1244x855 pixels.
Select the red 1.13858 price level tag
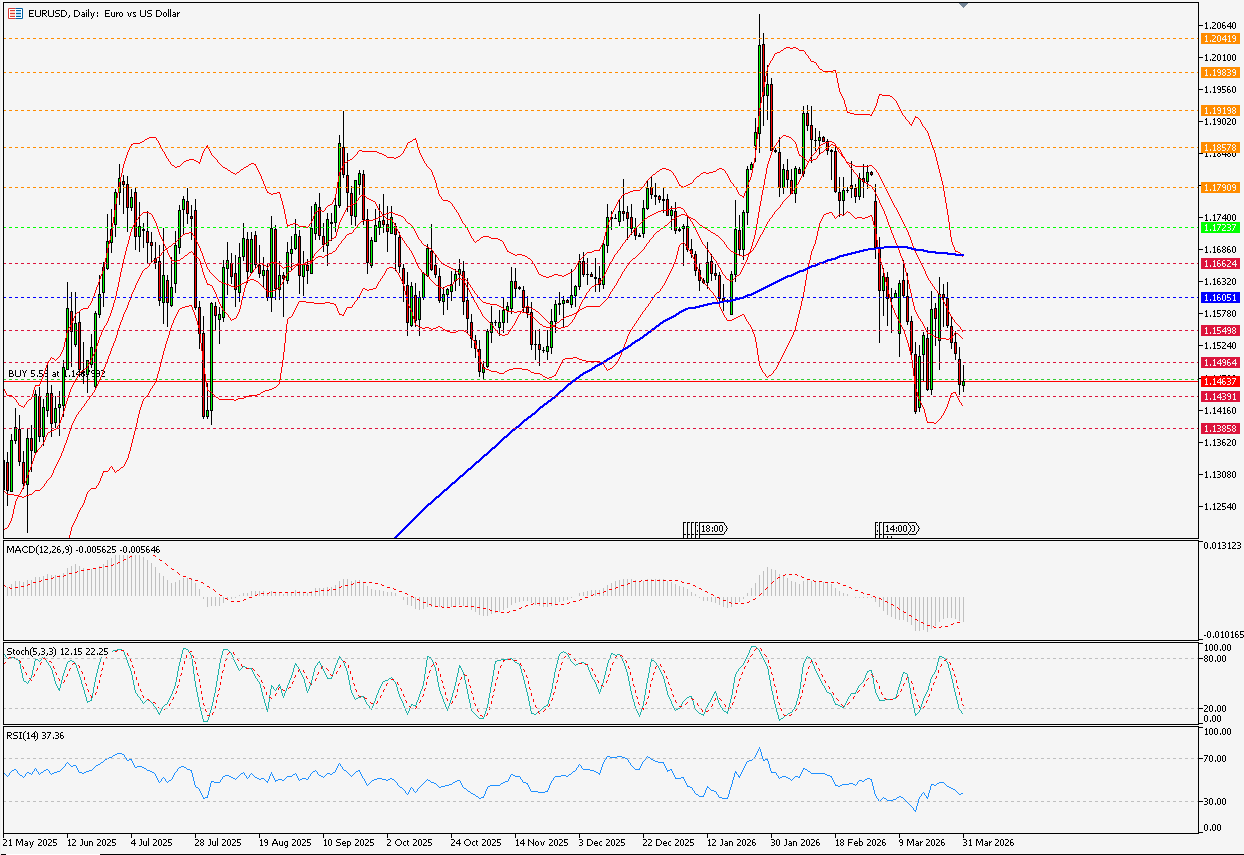pyautogui.click(x=1222, y=428)
